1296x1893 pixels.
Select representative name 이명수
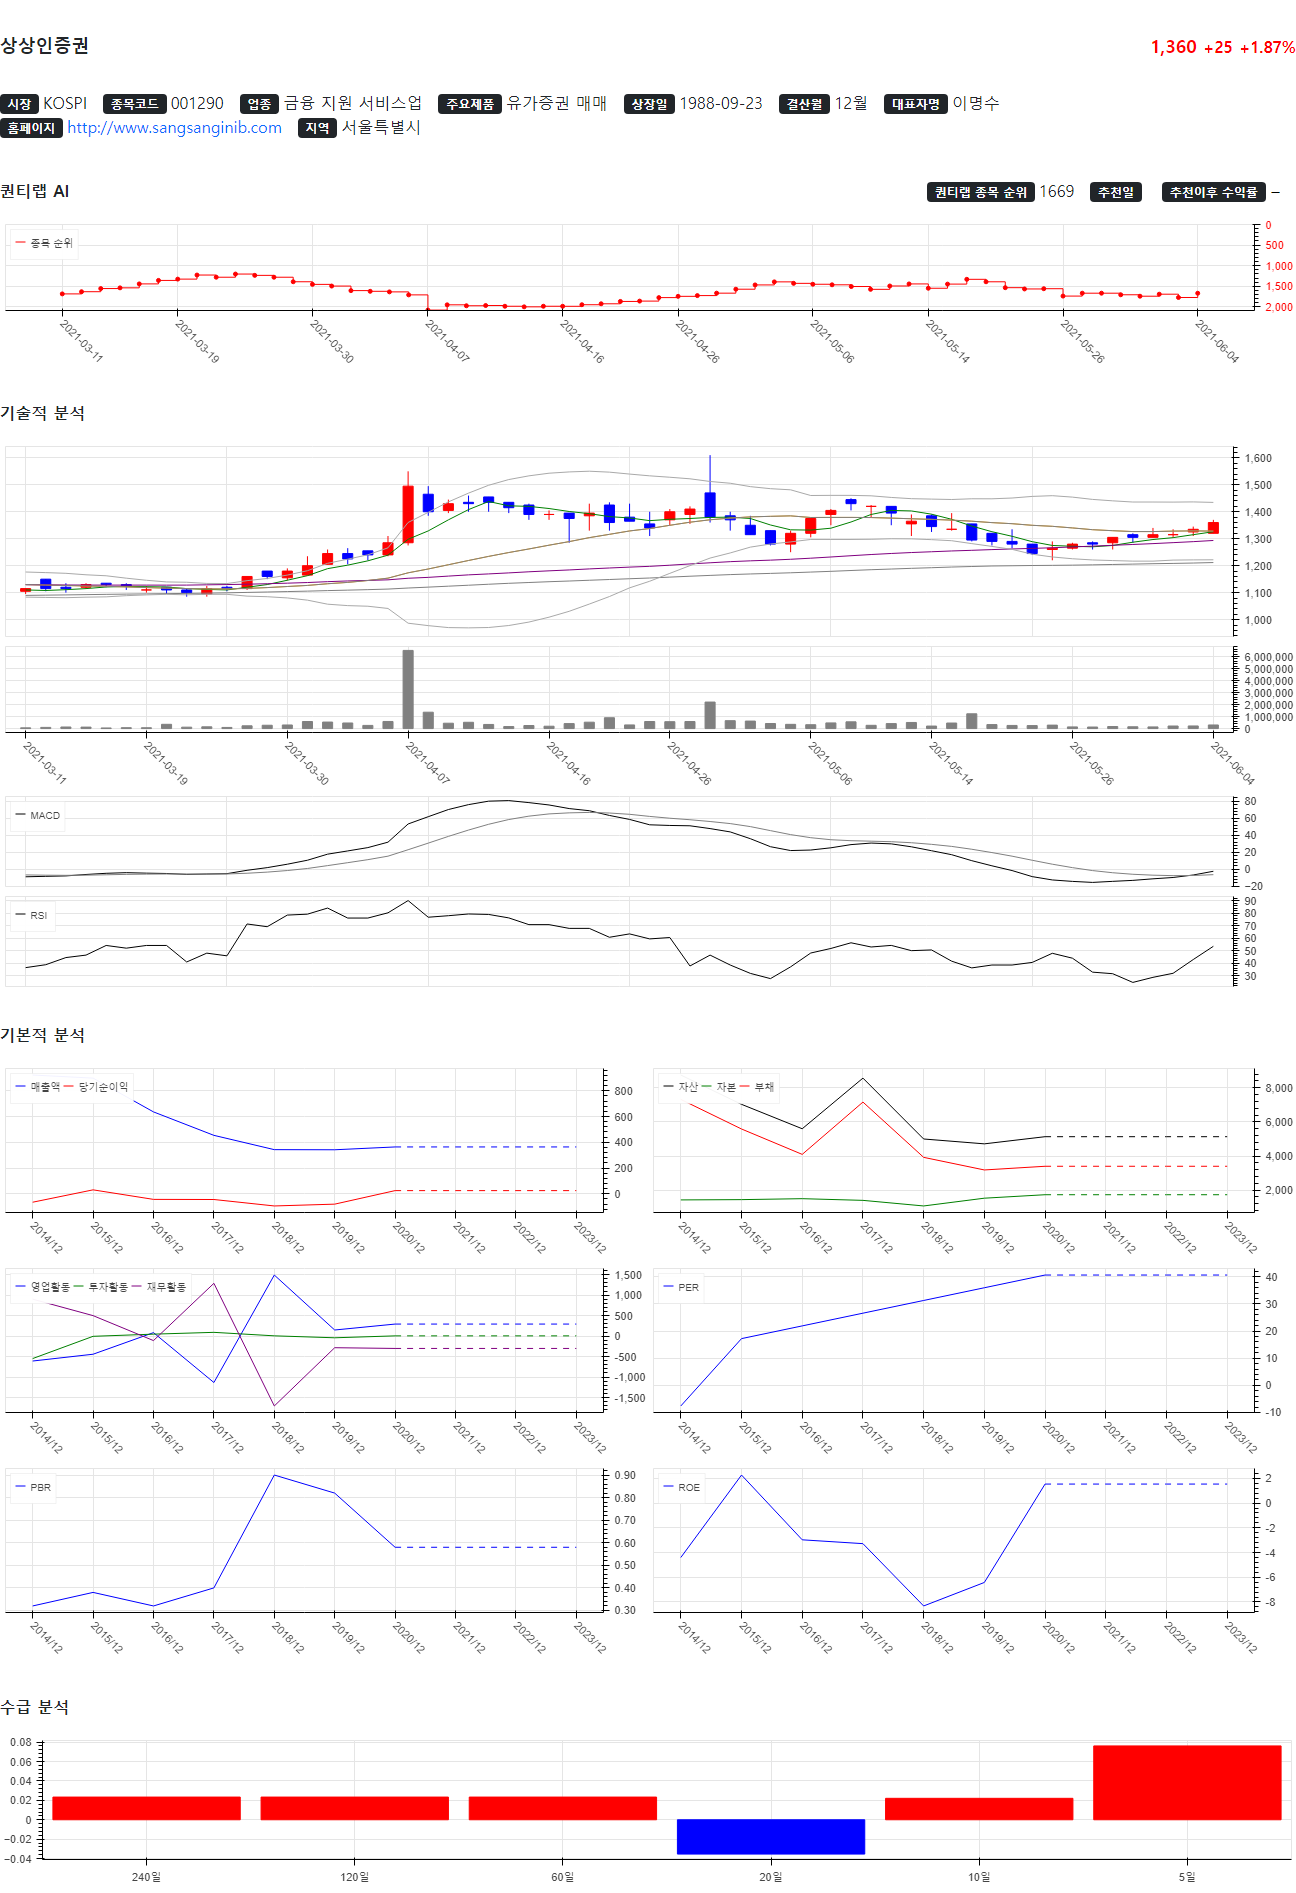coord(976,104)
